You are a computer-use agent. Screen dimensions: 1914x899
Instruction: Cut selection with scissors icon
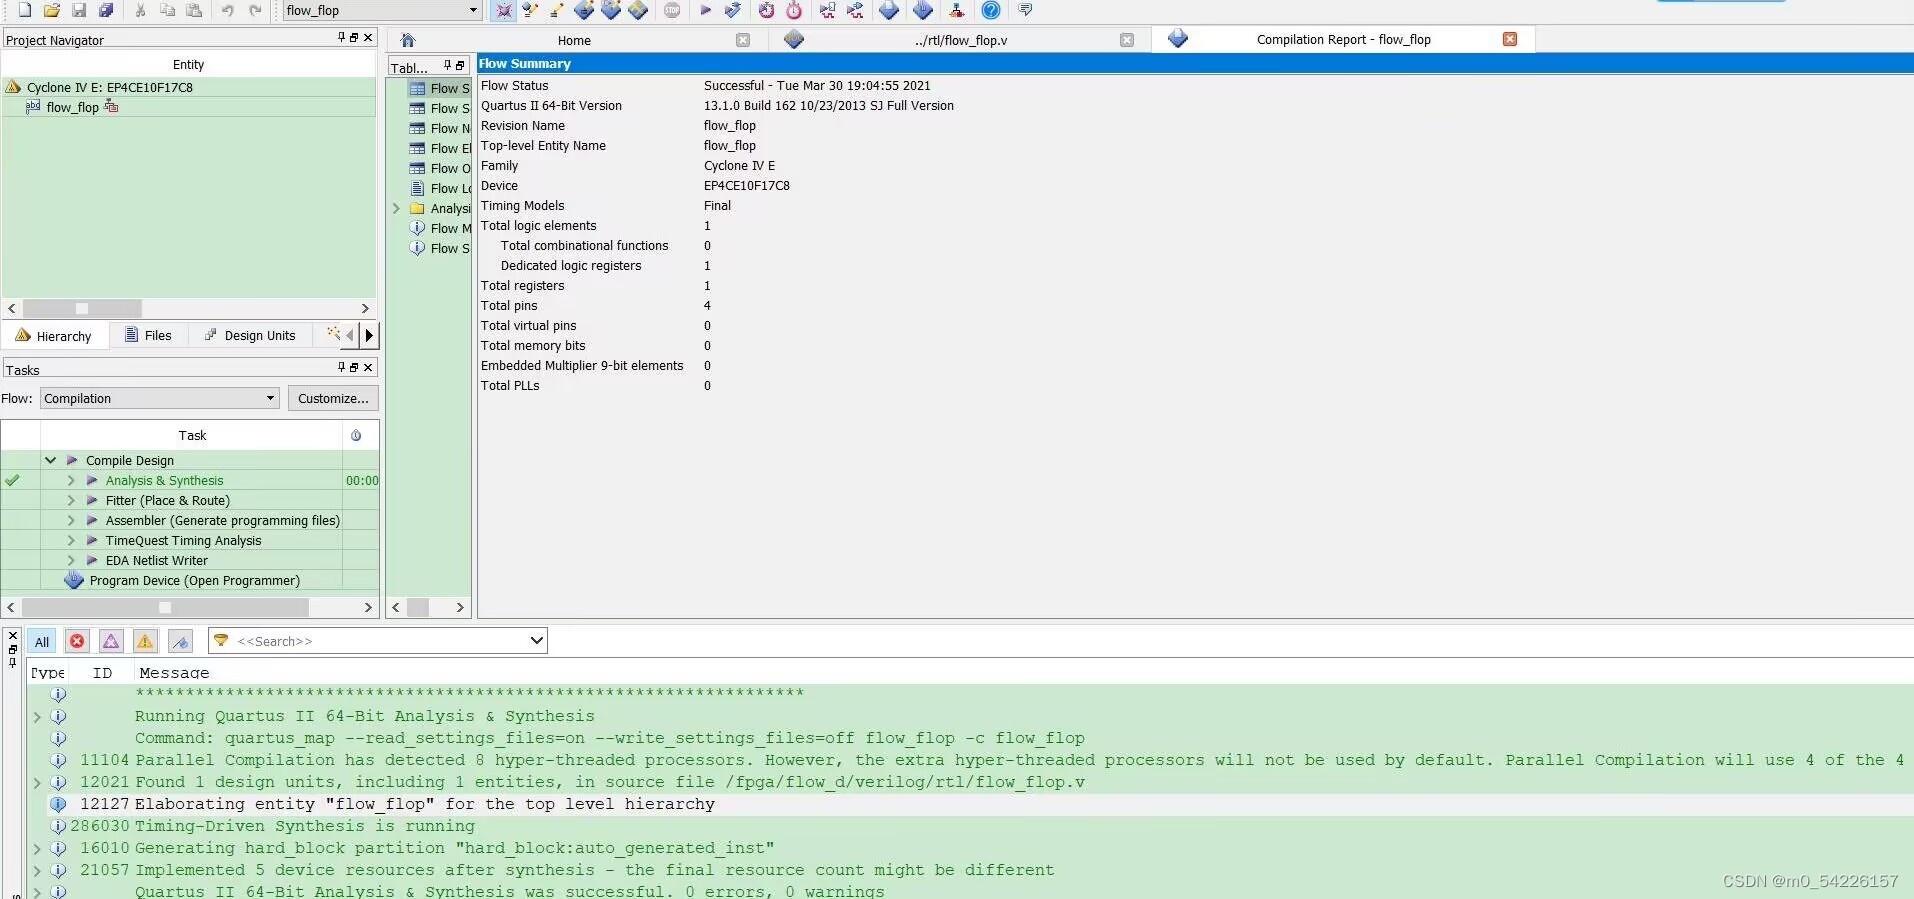pos(141,10)
